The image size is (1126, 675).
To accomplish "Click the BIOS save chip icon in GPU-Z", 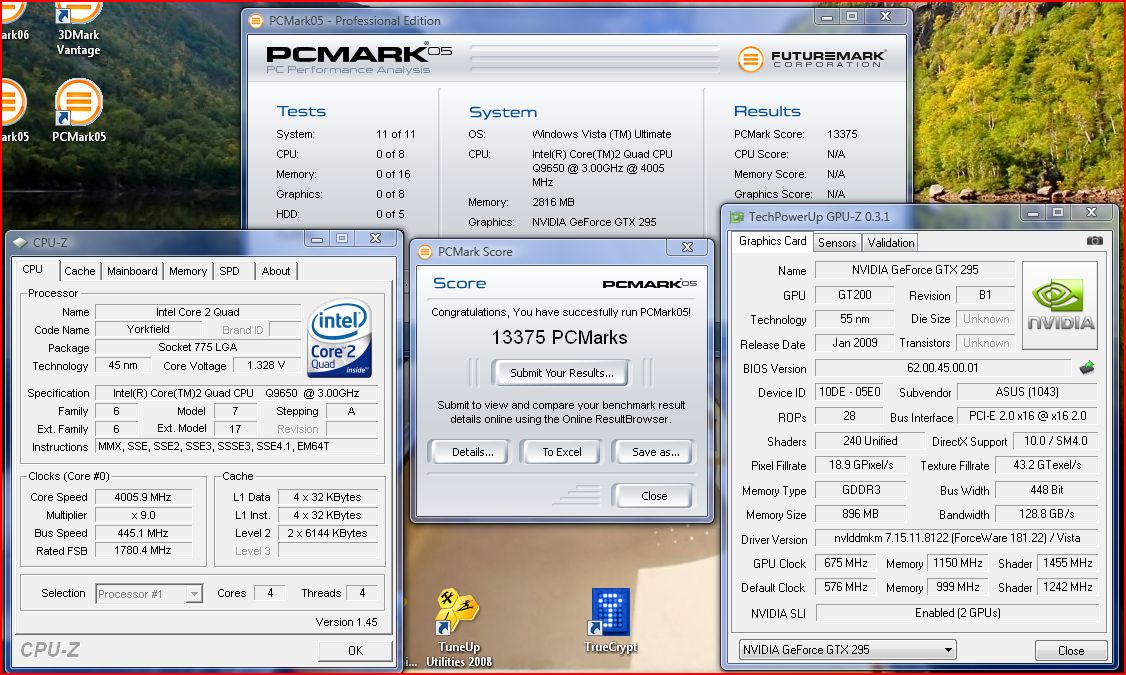I will pos(1087,368).
